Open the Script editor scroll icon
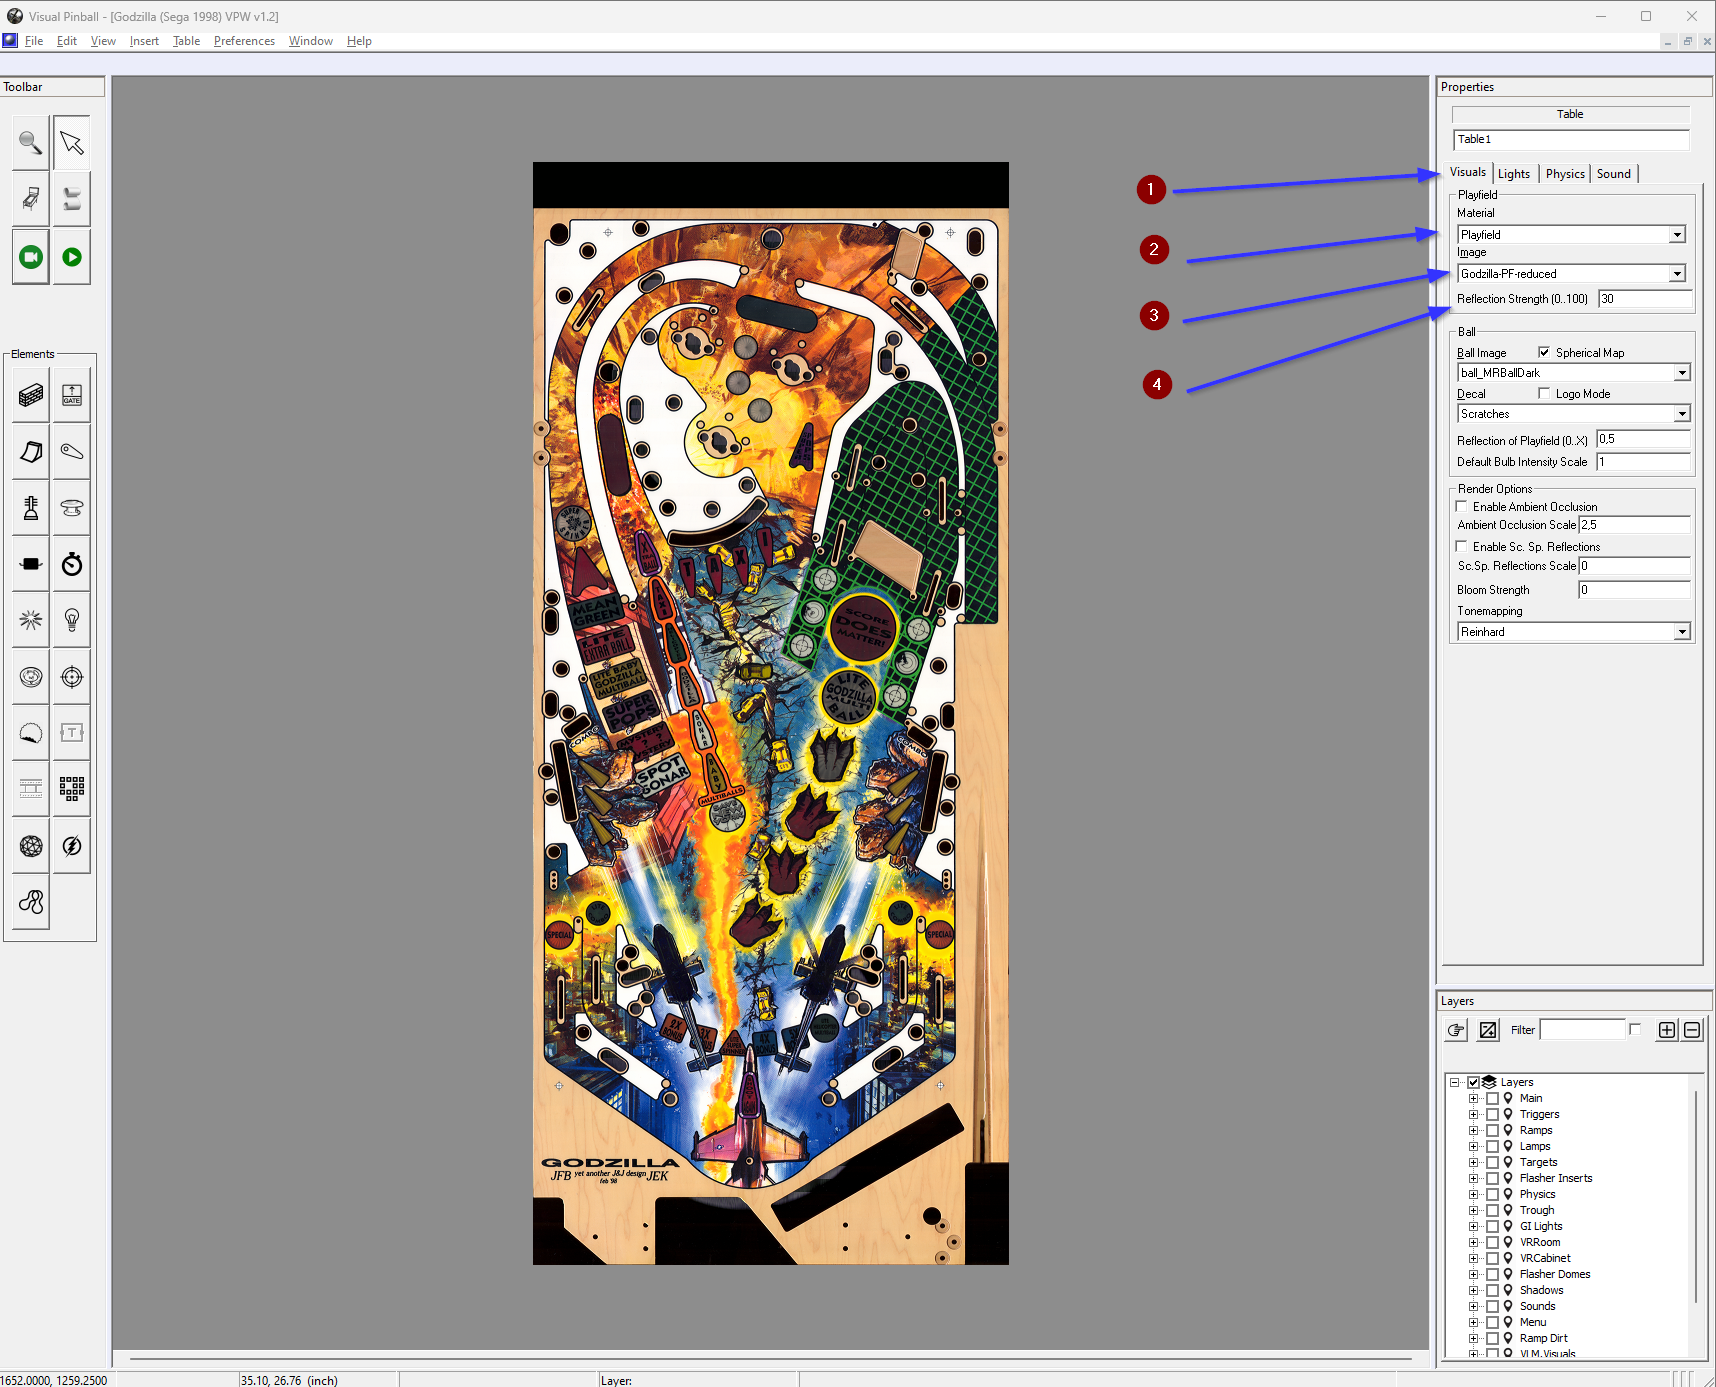Image resolution: width=1716 pixels, height=1387 pixels. coord(72,199)
